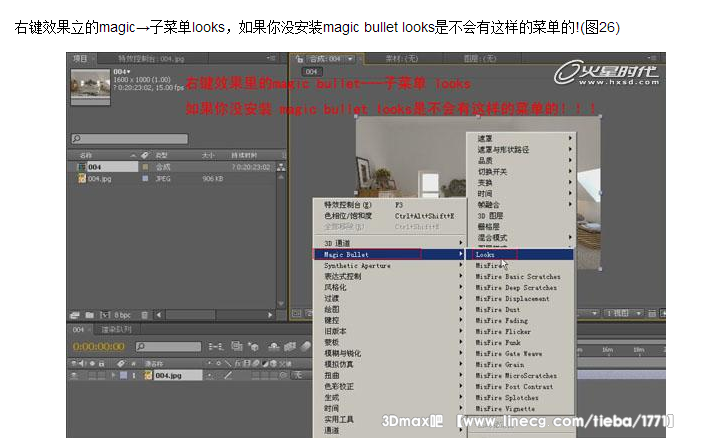Open the 8 bpc color depth setting
Viewport: 703px width, 438px height.
click(x=122, y=315)
